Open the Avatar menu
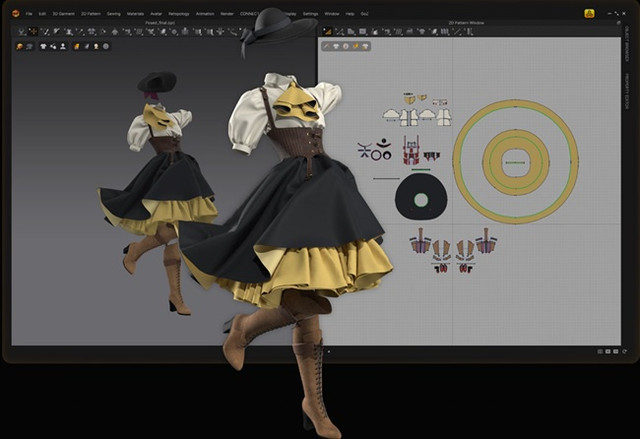The height and width of the screenshot is (439, 640). click(x=157, y=15)
